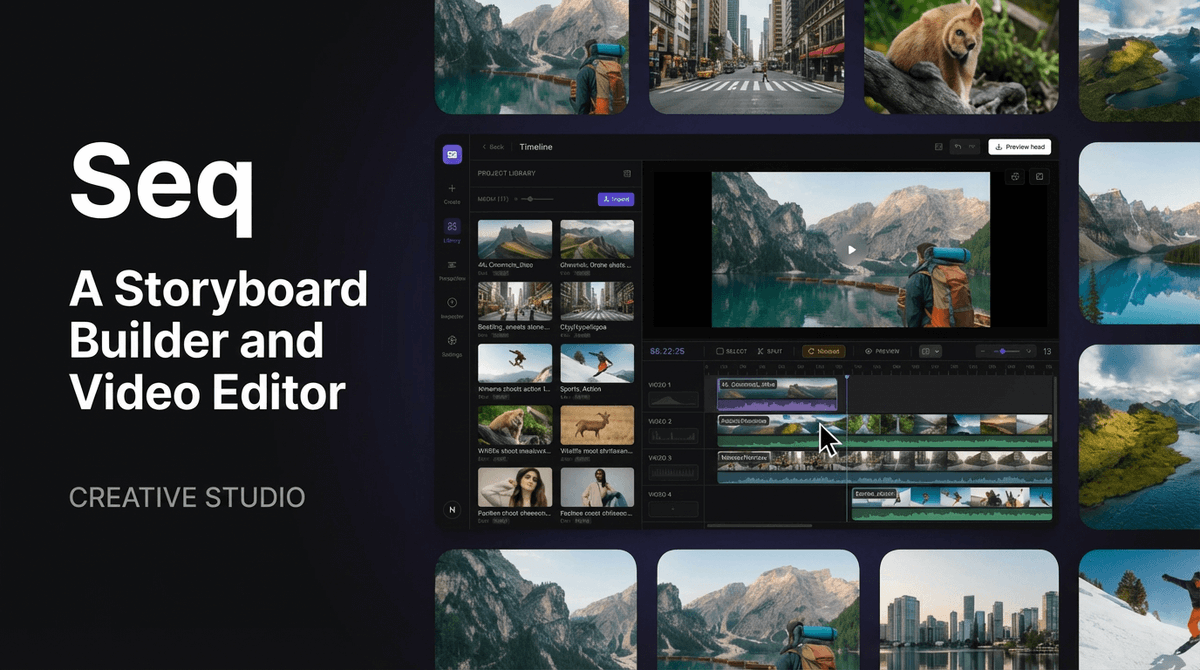This screenshot has width=1200, height=670.
Task: Undo the last edit
Action: coord(957,147)
